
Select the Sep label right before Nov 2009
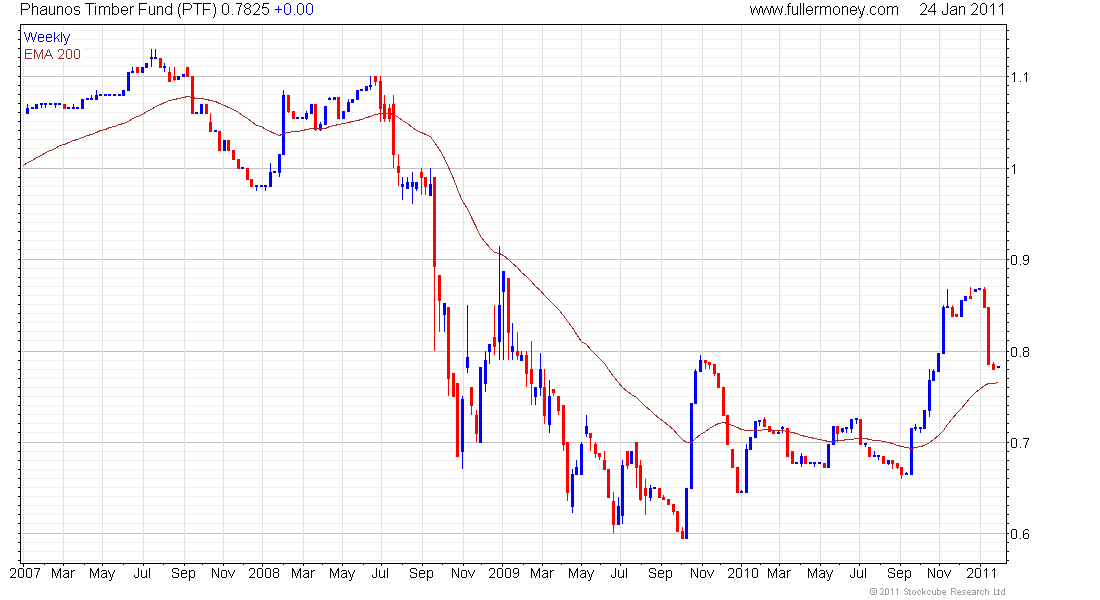(660, 573)
